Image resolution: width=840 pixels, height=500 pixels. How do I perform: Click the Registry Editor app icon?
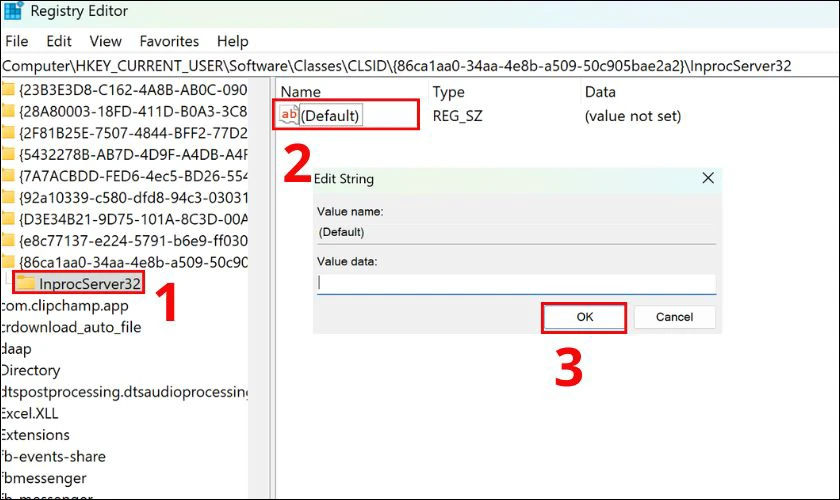13,10
